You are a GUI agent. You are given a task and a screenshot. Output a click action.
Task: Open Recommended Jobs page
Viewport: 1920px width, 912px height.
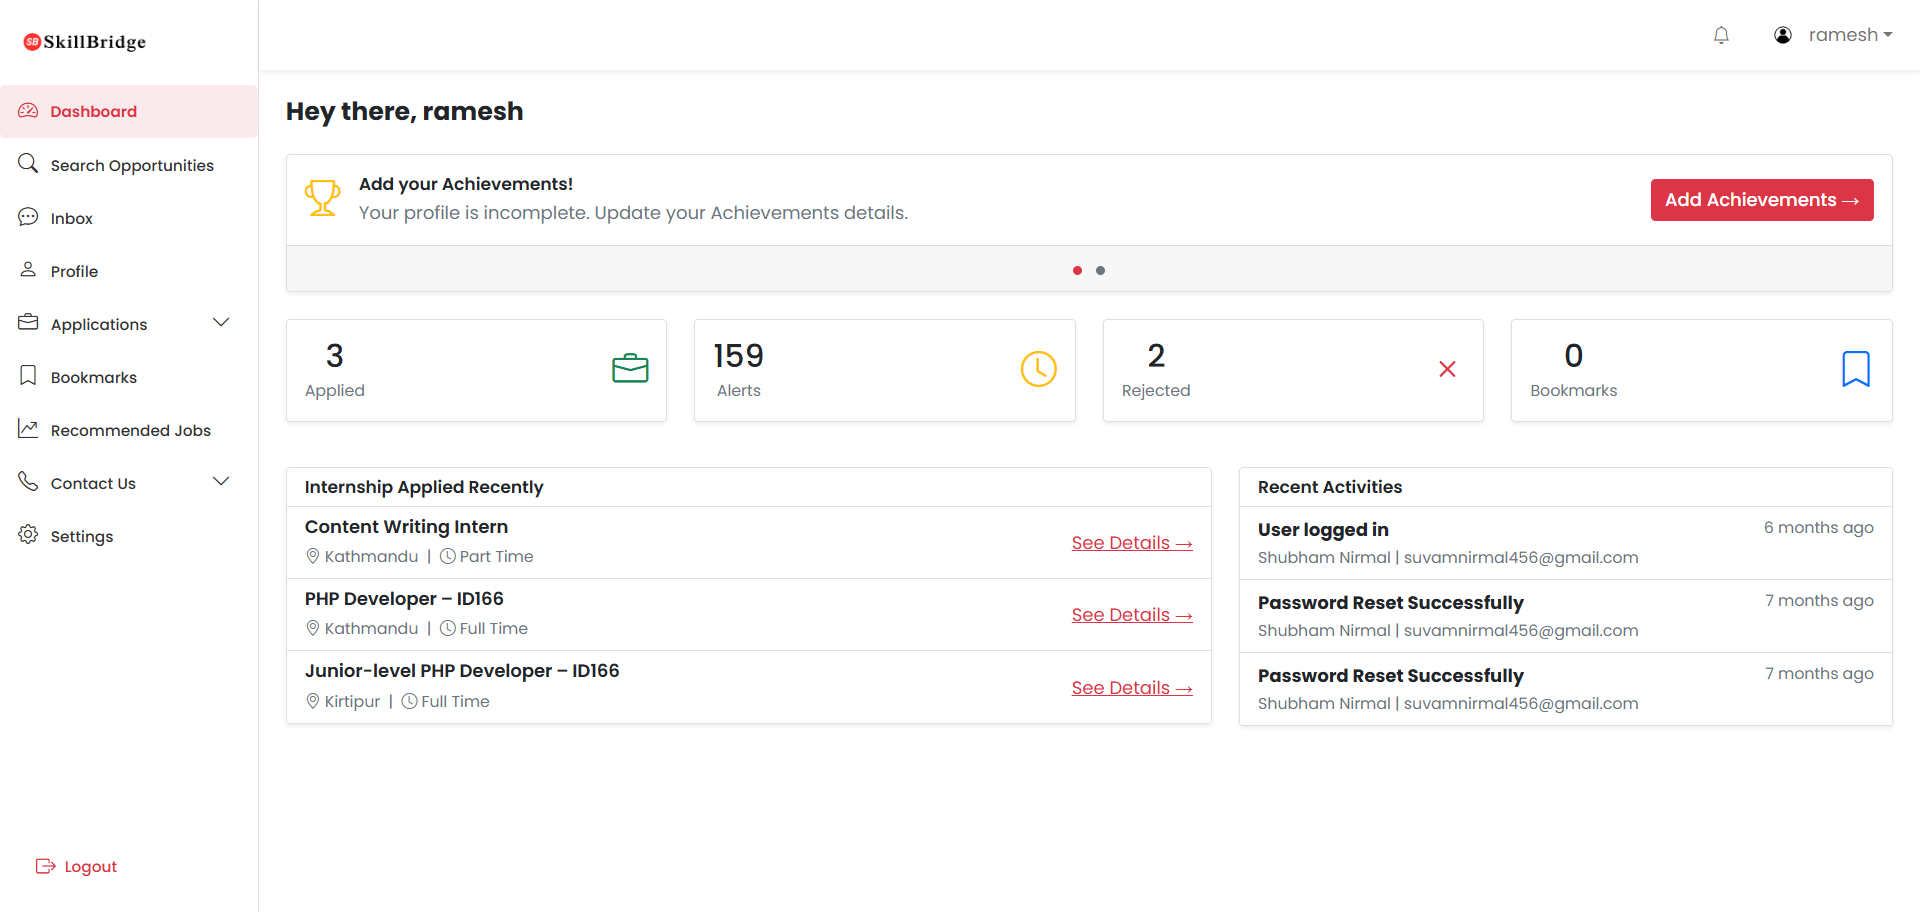pos(130,429)
